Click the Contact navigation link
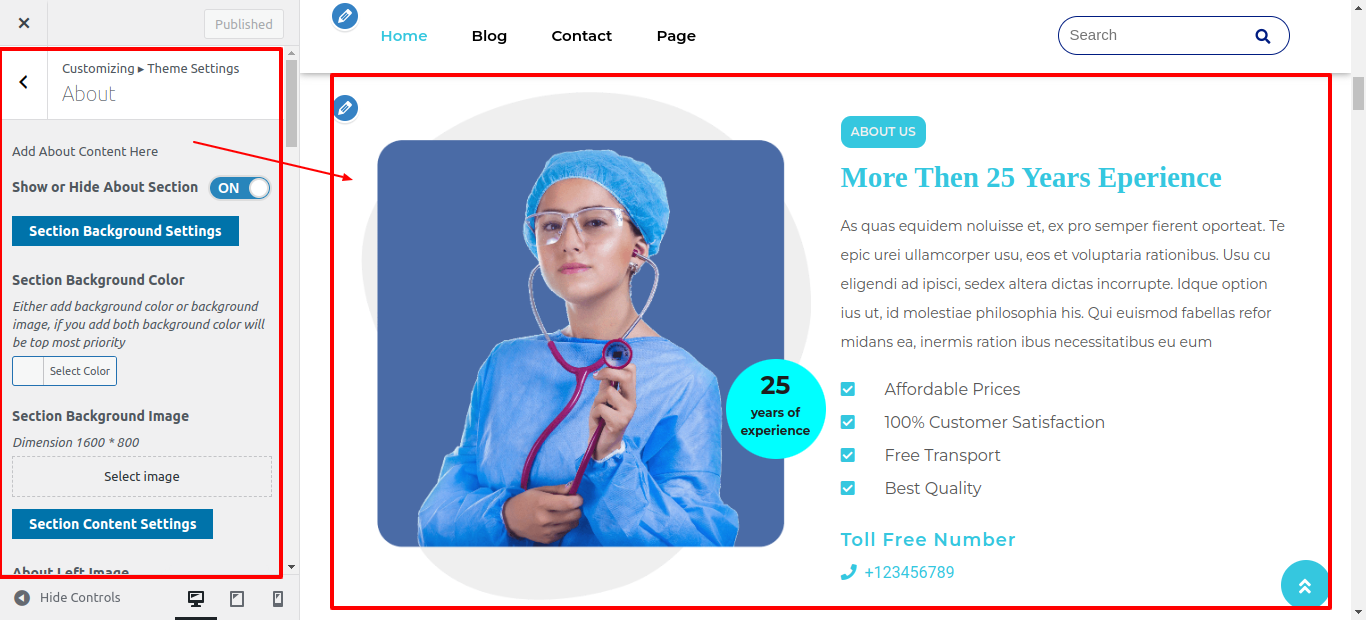 (x=582, y=36)
